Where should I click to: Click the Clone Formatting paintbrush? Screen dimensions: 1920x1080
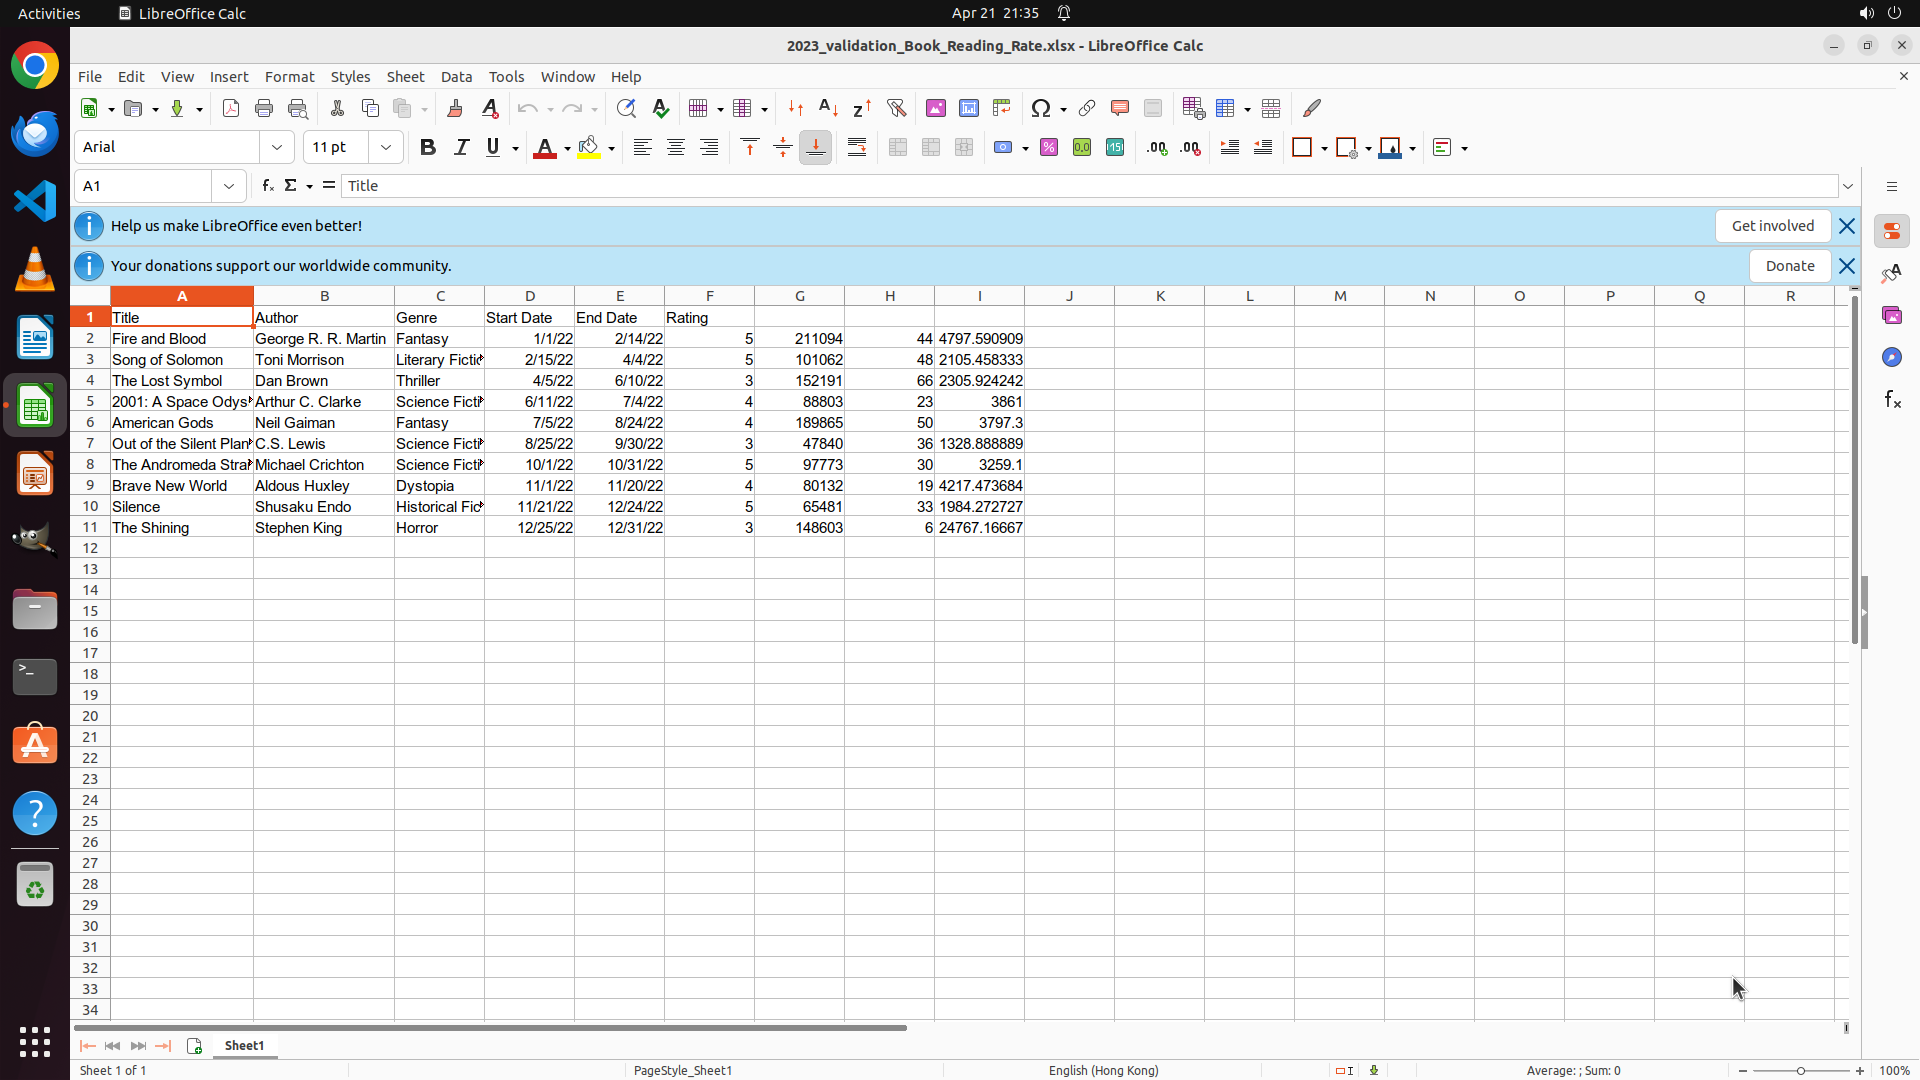[x=455, y=108]
